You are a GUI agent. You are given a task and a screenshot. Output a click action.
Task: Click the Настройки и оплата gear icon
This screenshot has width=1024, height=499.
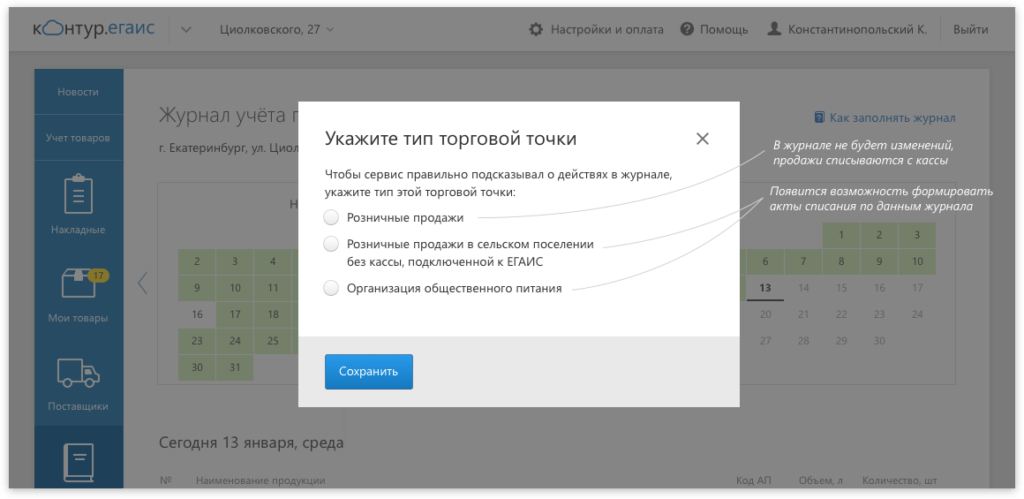pos(536,29)
